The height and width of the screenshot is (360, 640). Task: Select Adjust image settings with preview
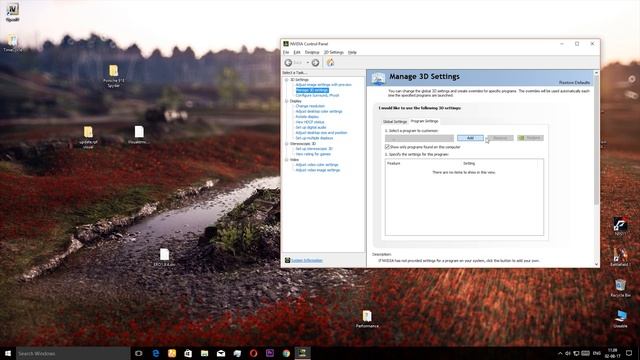tap(323, 84)
